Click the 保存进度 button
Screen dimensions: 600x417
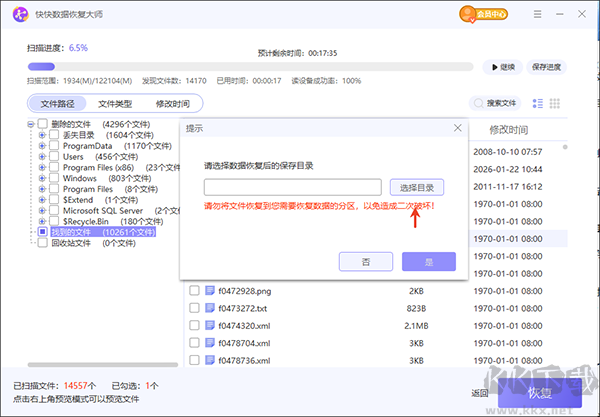coord(546,67)
